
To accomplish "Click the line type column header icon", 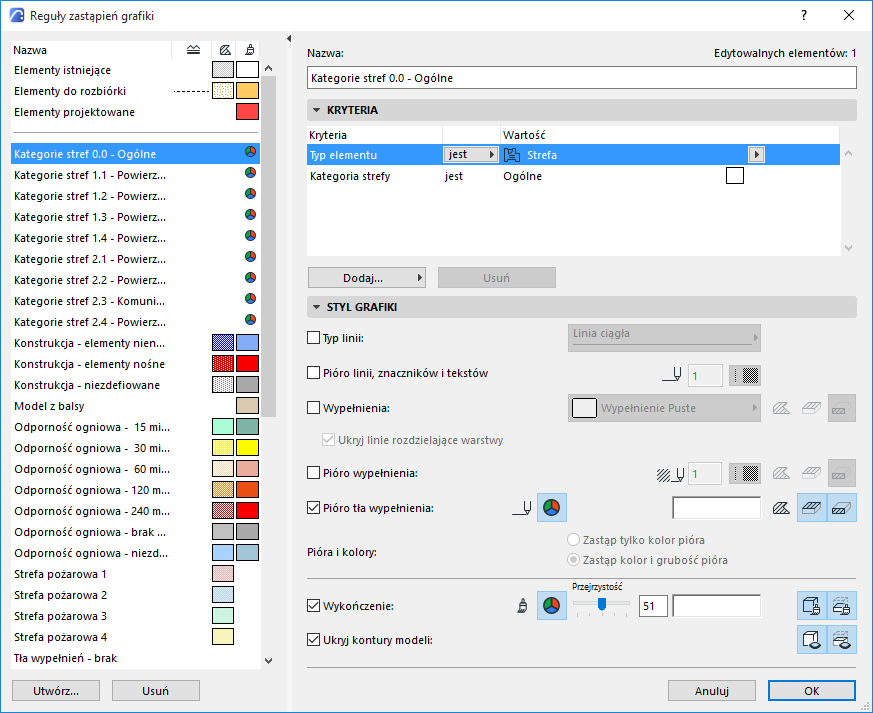I will (193, 50).
